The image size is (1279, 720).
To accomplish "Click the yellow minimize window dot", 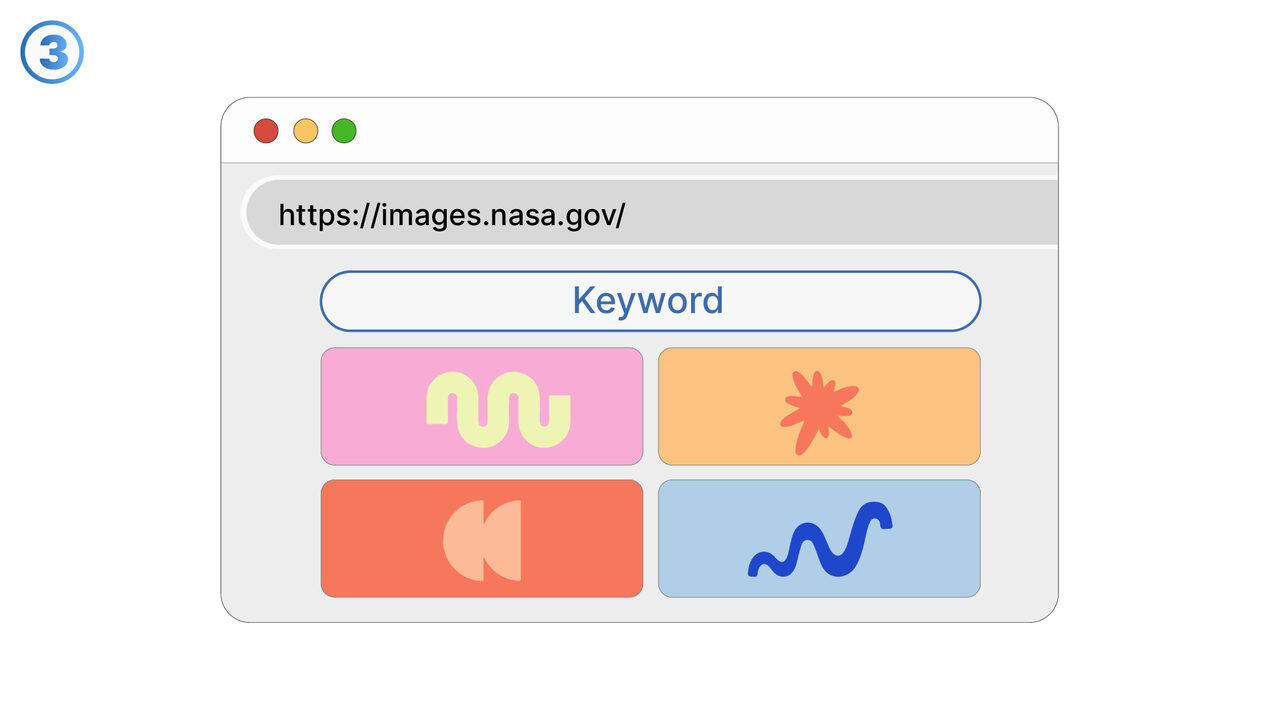I will pos(305,131).
